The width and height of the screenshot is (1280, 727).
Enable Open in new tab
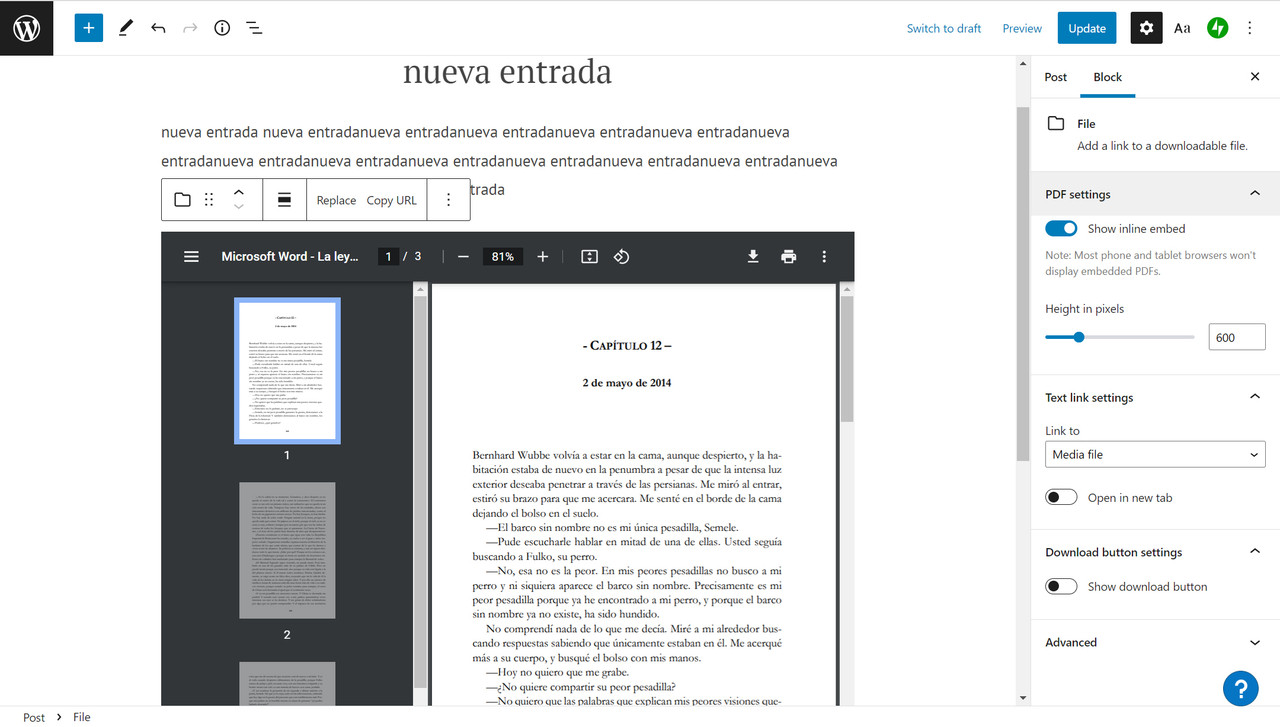pyautogui.click(x=1061, y=496)
